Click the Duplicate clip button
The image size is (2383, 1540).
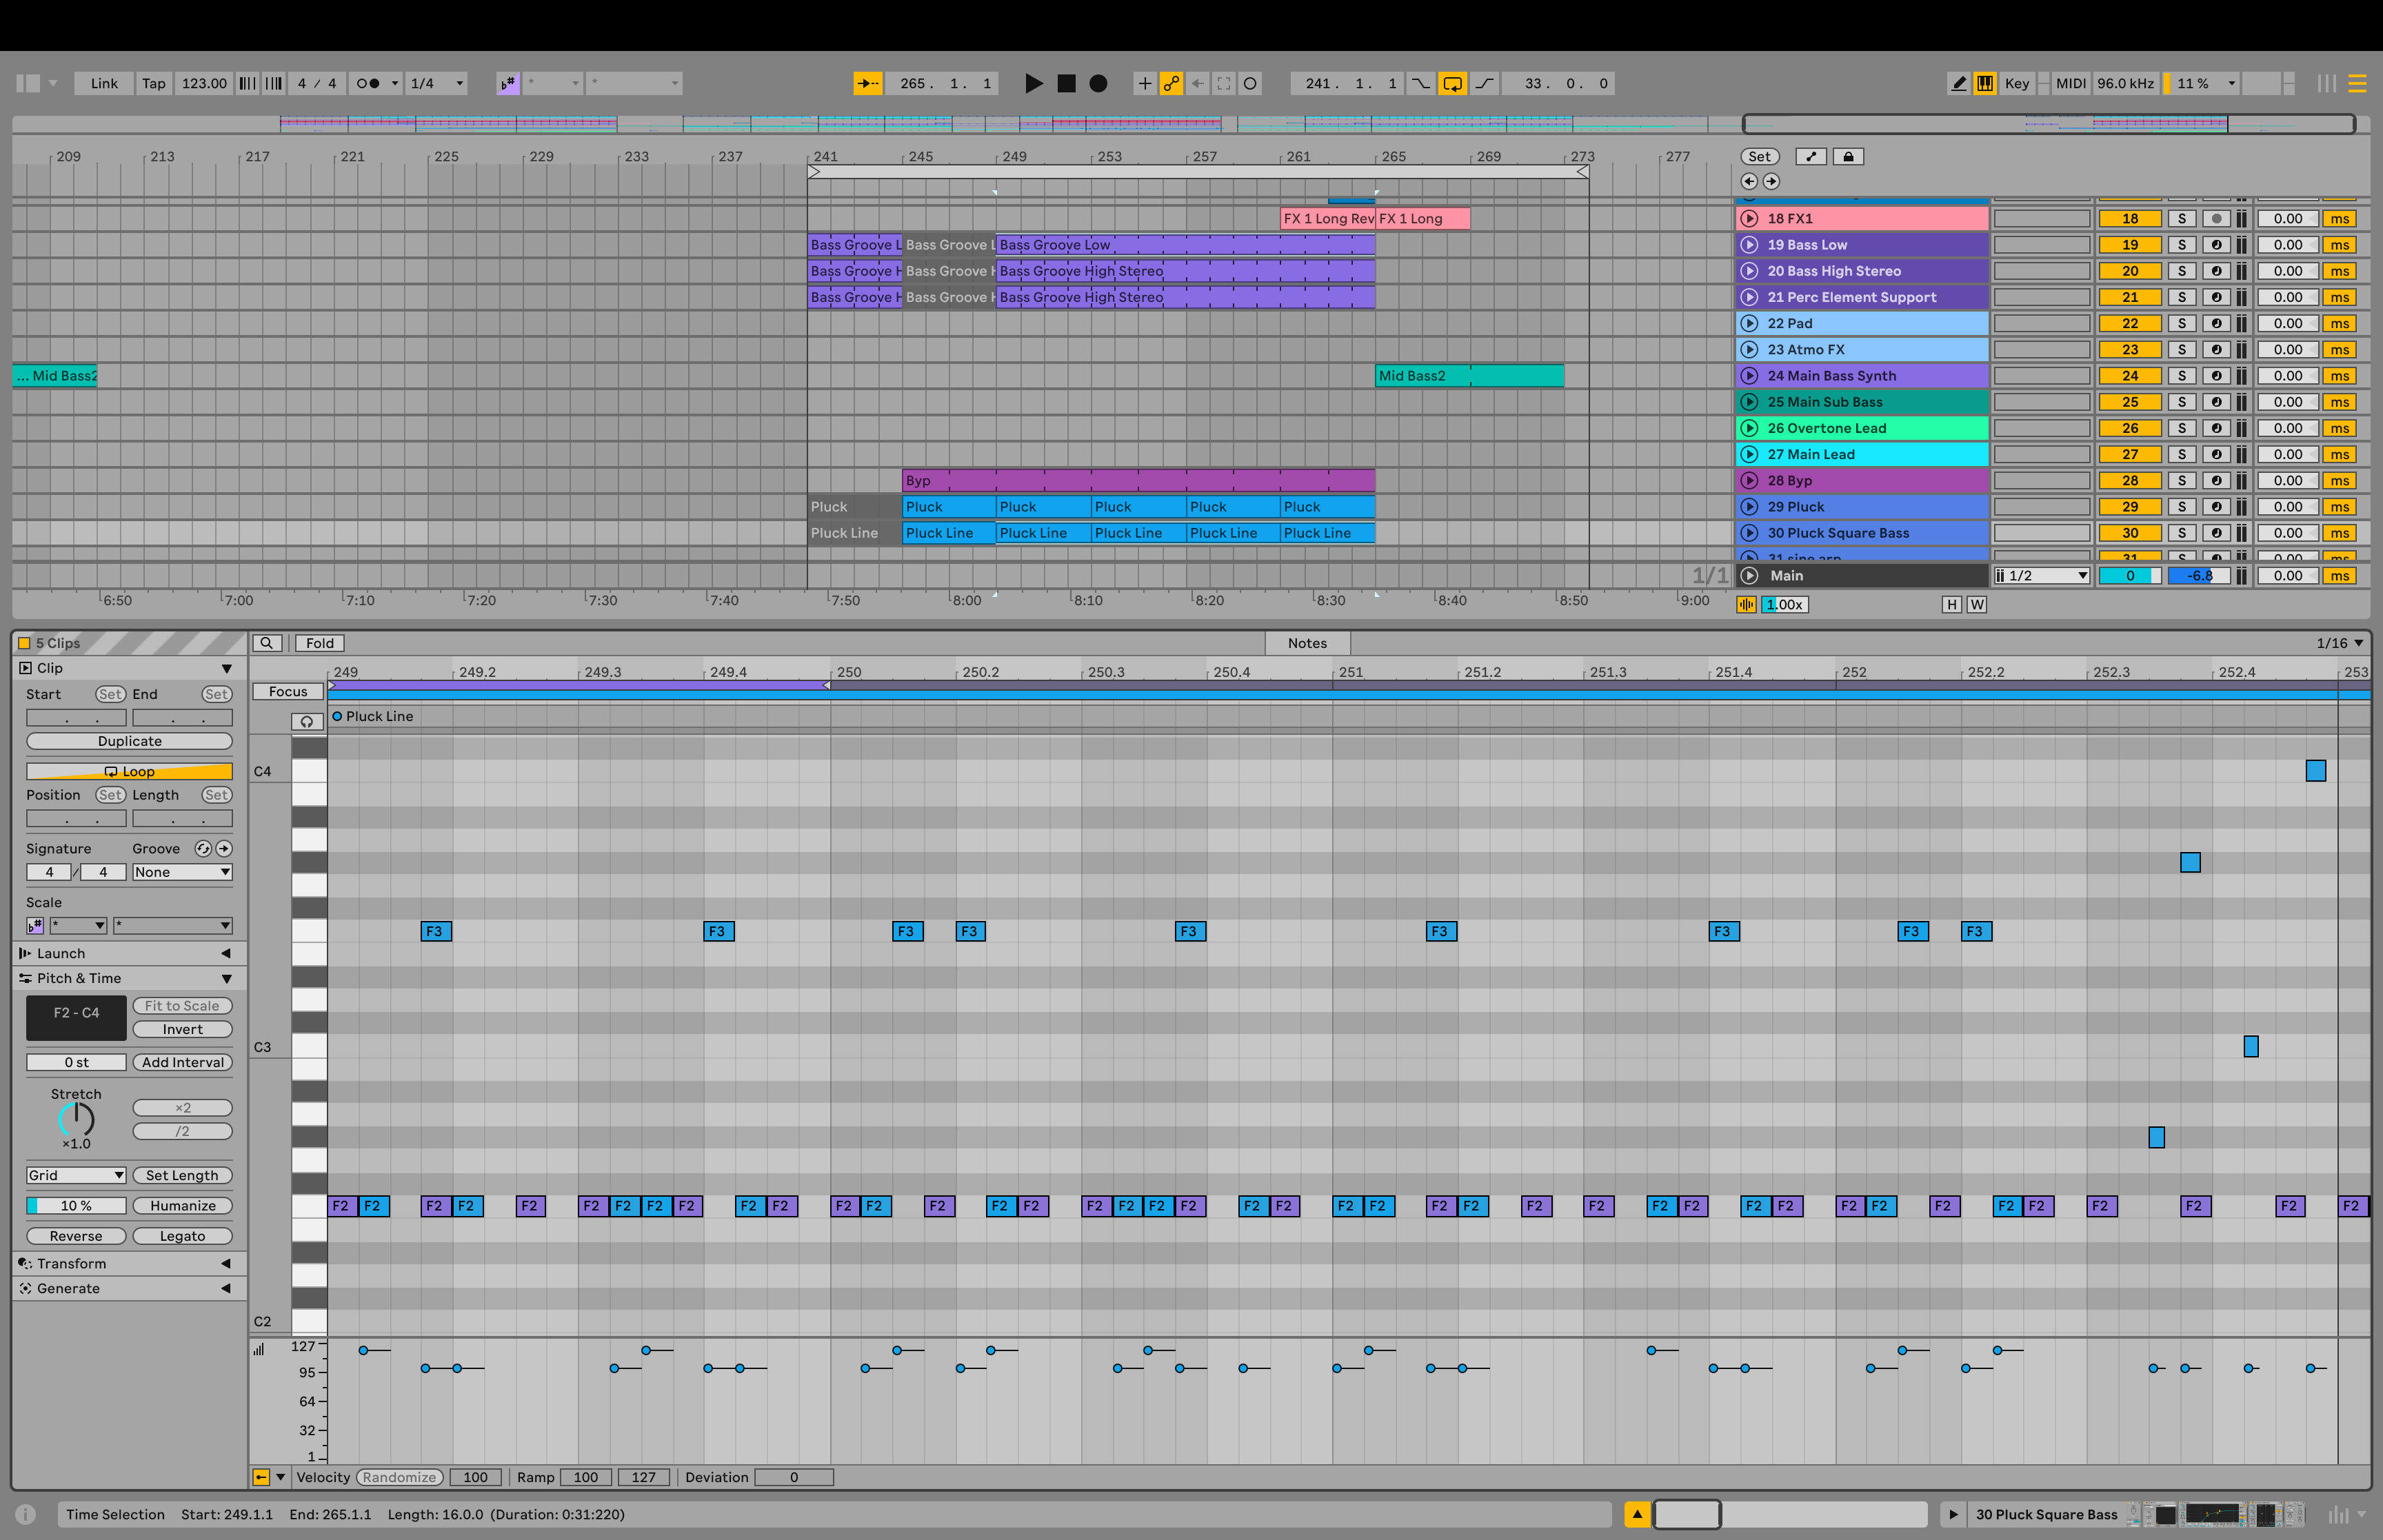(x=129, y=741)
